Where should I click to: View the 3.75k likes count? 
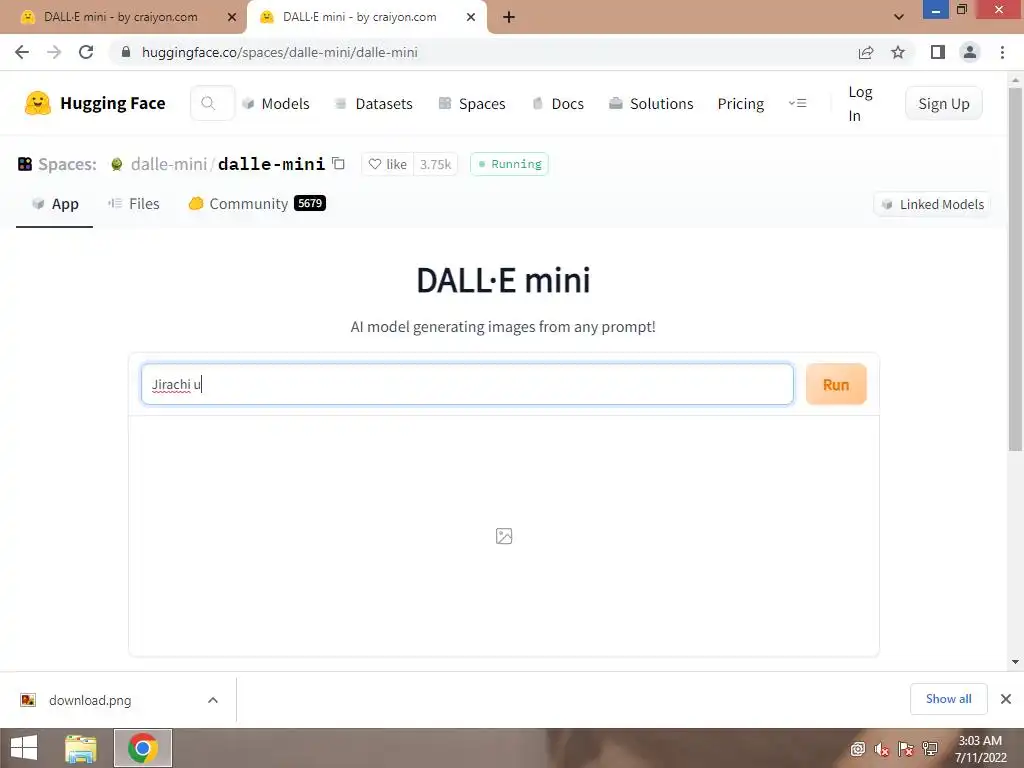click(x=436, y=164)
